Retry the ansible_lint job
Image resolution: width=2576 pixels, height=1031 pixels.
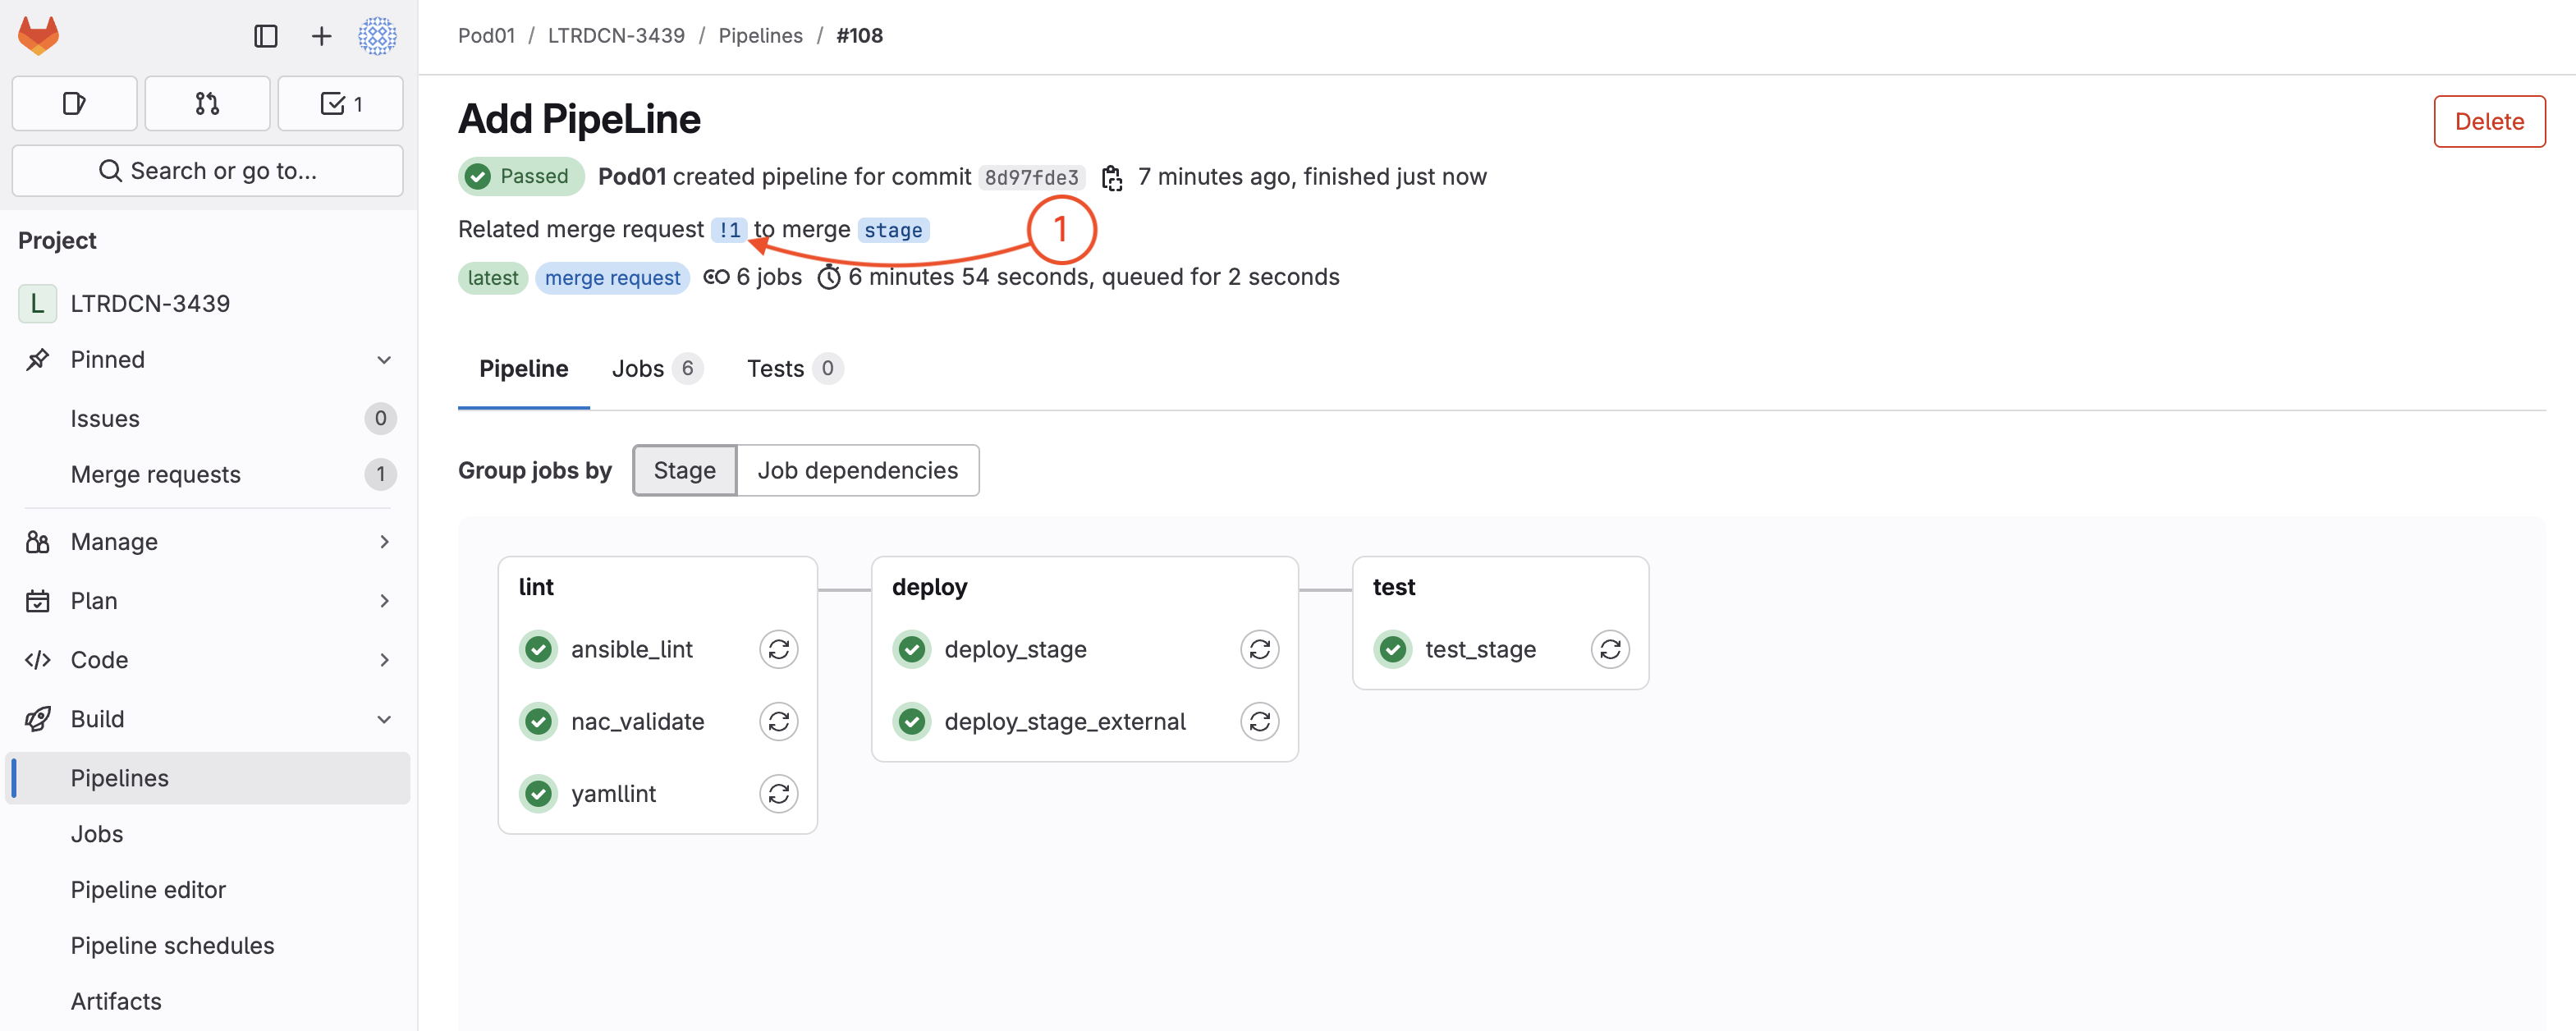click(779, 649)
